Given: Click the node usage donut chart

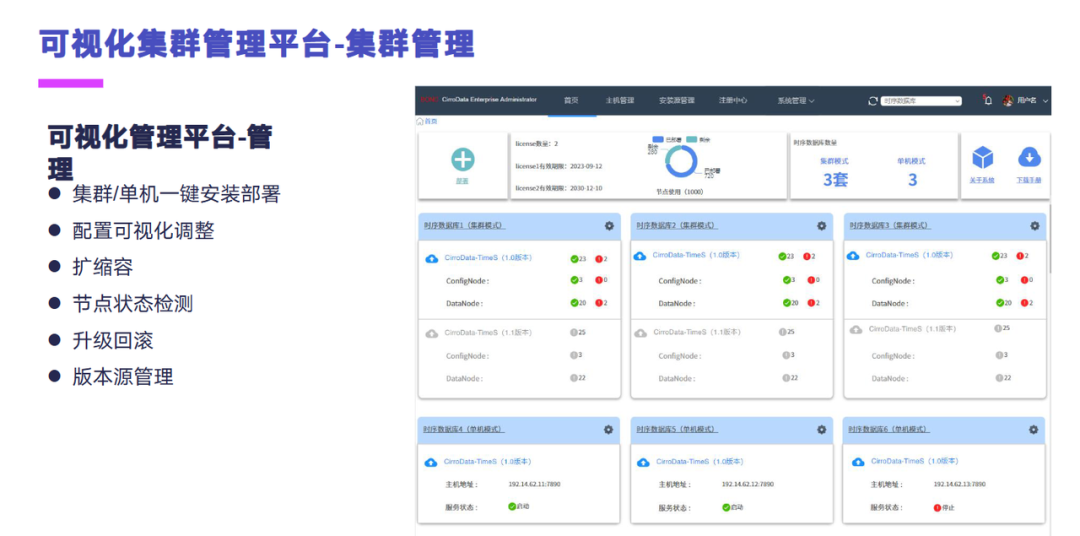Looking at the screenshot, I should (x=681, y=162).
